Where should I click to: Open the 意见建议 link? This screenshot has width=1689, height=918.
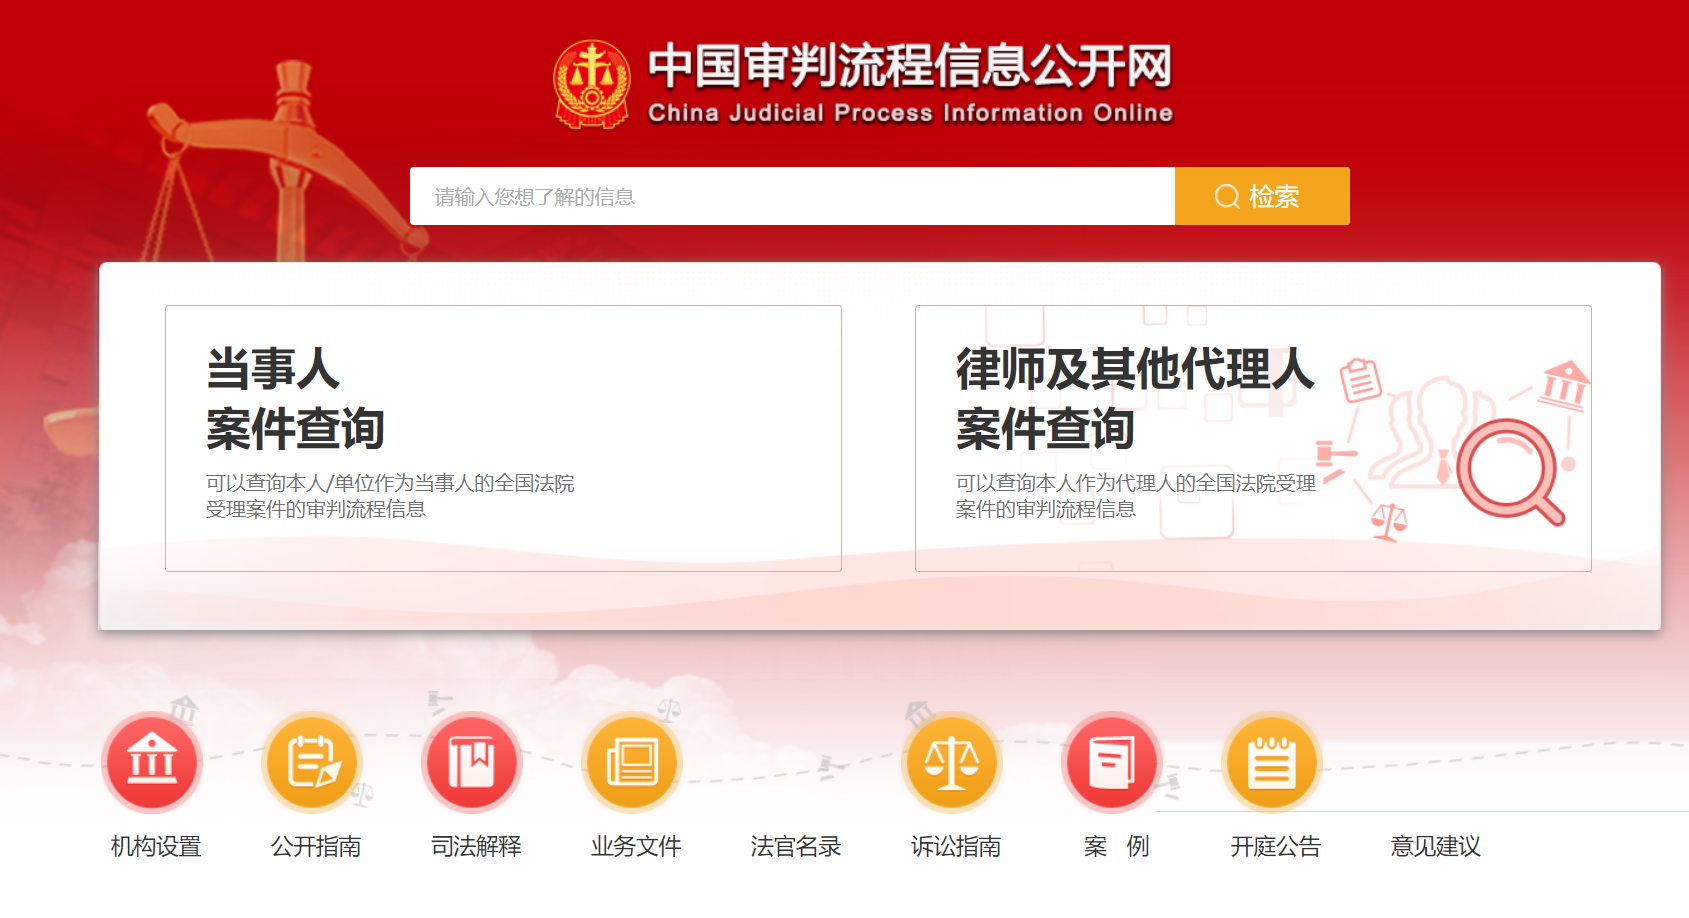(1435, 846)
